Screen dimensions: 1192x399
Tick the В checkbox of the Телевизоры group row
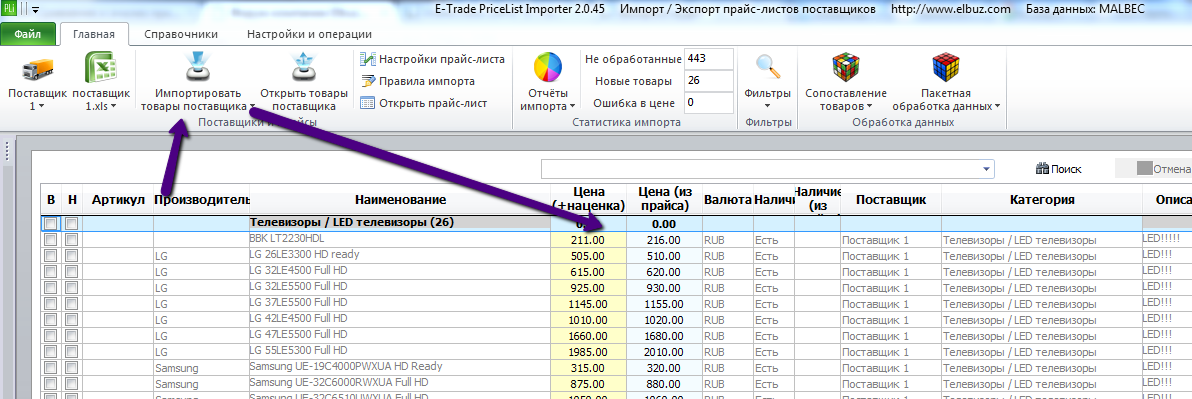coord(51,224)
